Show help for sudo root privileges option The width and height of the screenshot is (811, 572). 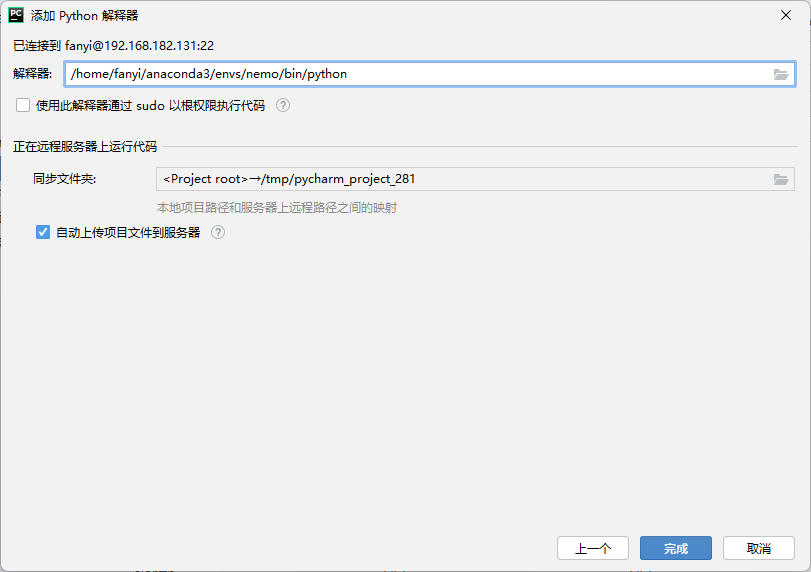coord(283,106)
